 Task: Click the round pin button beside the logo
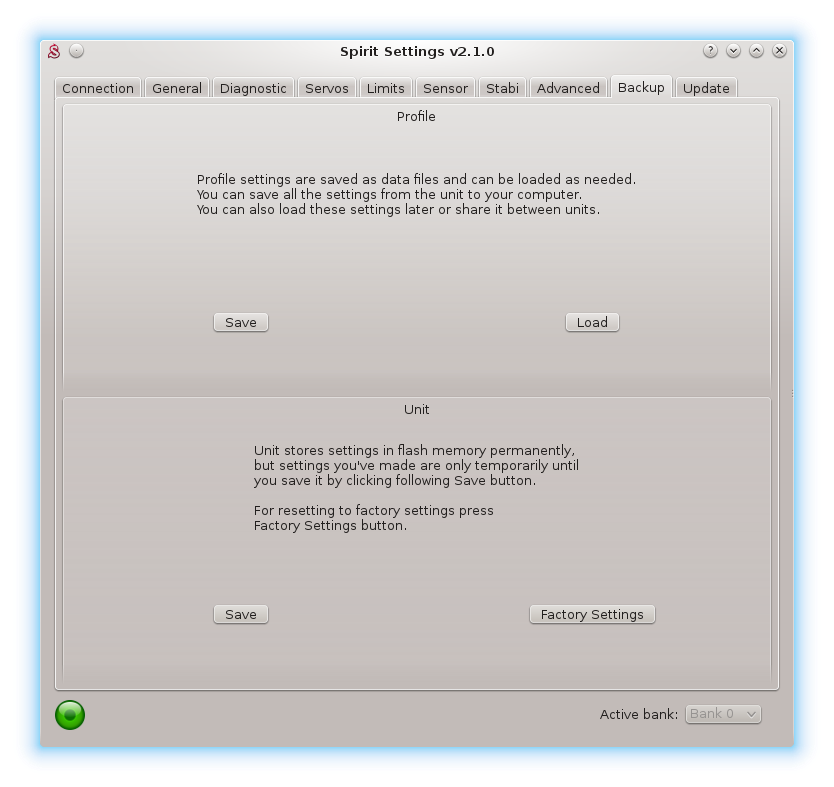point(77,51)
